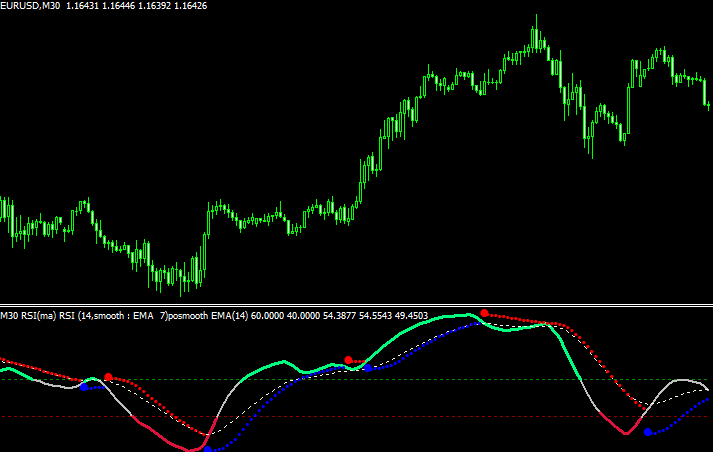The image size is (713, 452).
Task: Select the 1.16446 high price value
Action: click(118, 6)
